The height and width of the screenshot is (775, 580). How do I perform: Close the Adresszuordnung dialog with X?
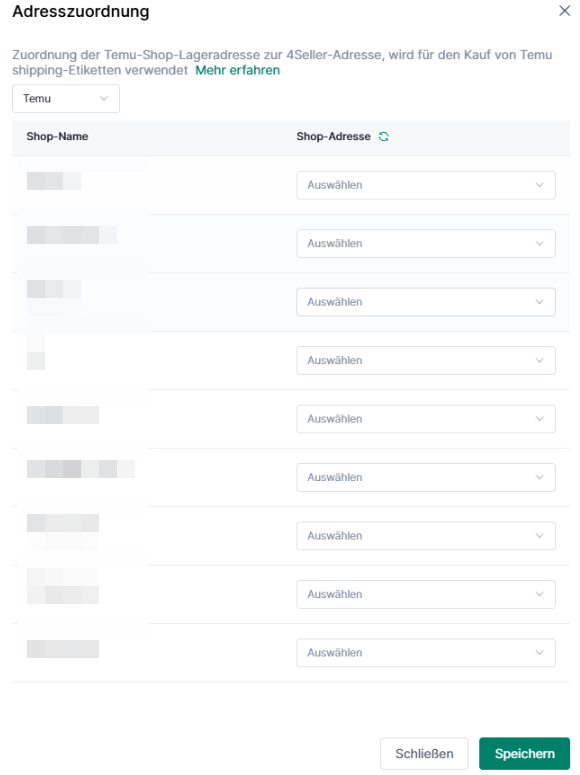(564, 10)
